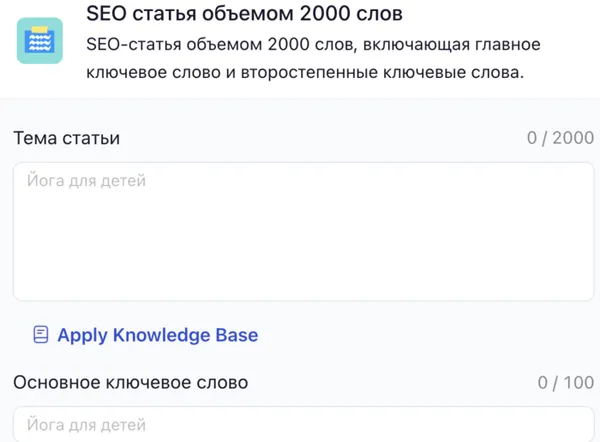Click the Тема статьи field label
Image resolution: width=600 pixels, height=442 pixels.
pyautogui.click(x=66, y=138)
